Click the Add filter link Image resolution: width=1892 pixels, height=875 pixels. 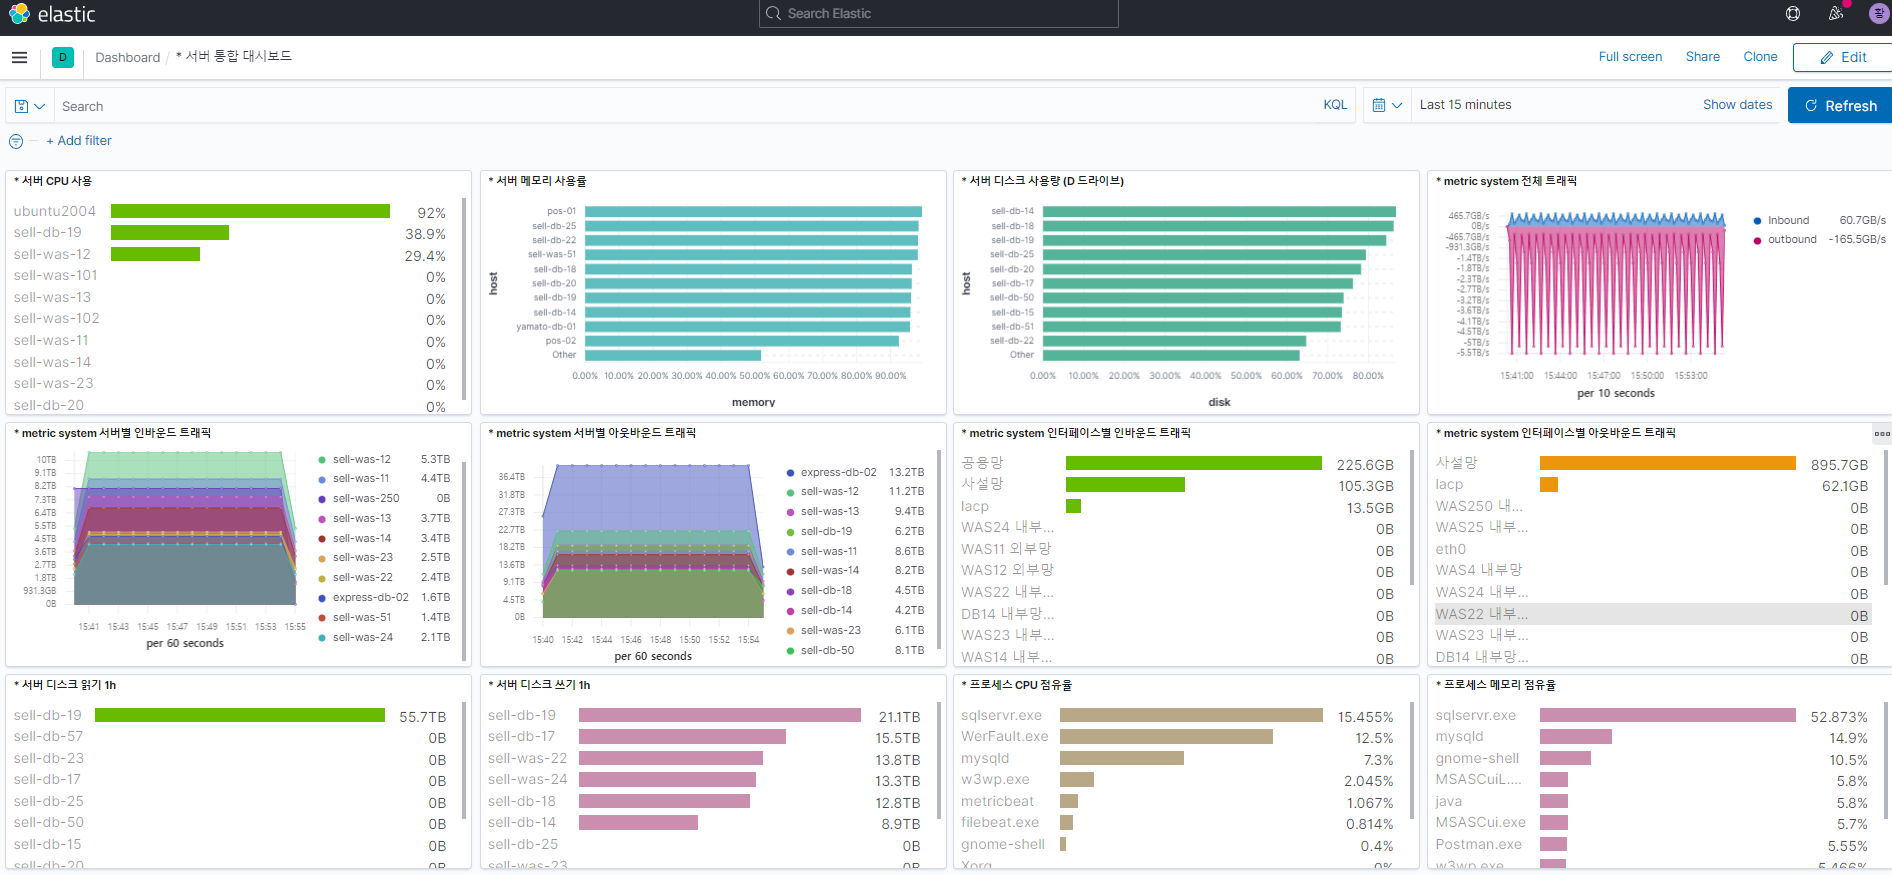79,141
